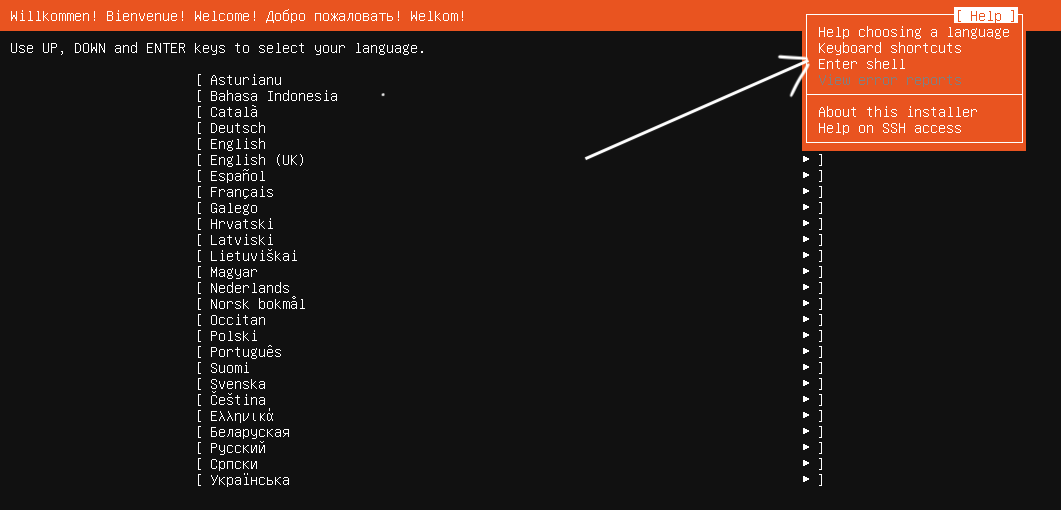The width and height of the screenshot is (1061, 510).
Task: Open Keyboard shortcuts help entry
Action: (x=889, y=48)
